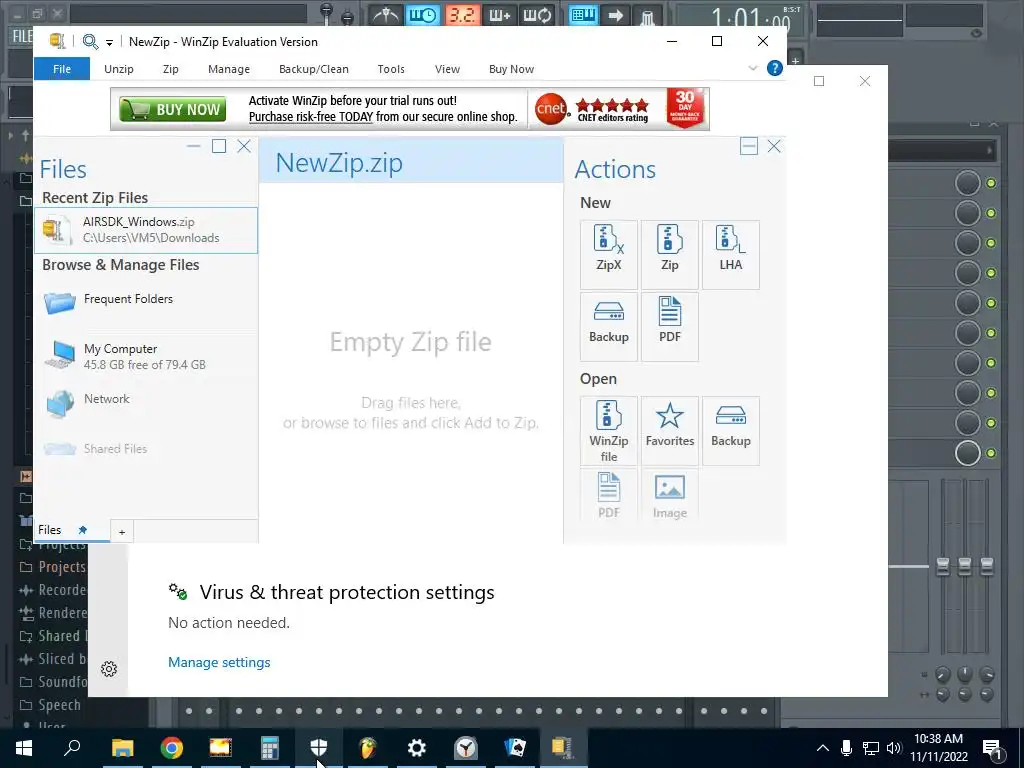Click the PDF icon under New

(x=669, y=327)
